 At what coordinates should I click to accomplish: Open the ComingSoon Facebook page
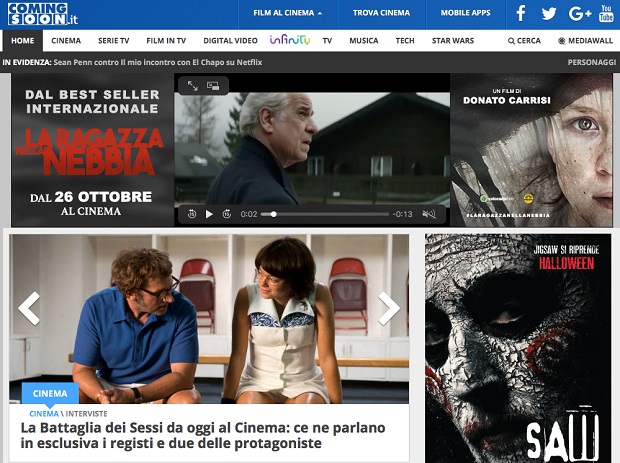pyautogui.click(x=520, y=14)
